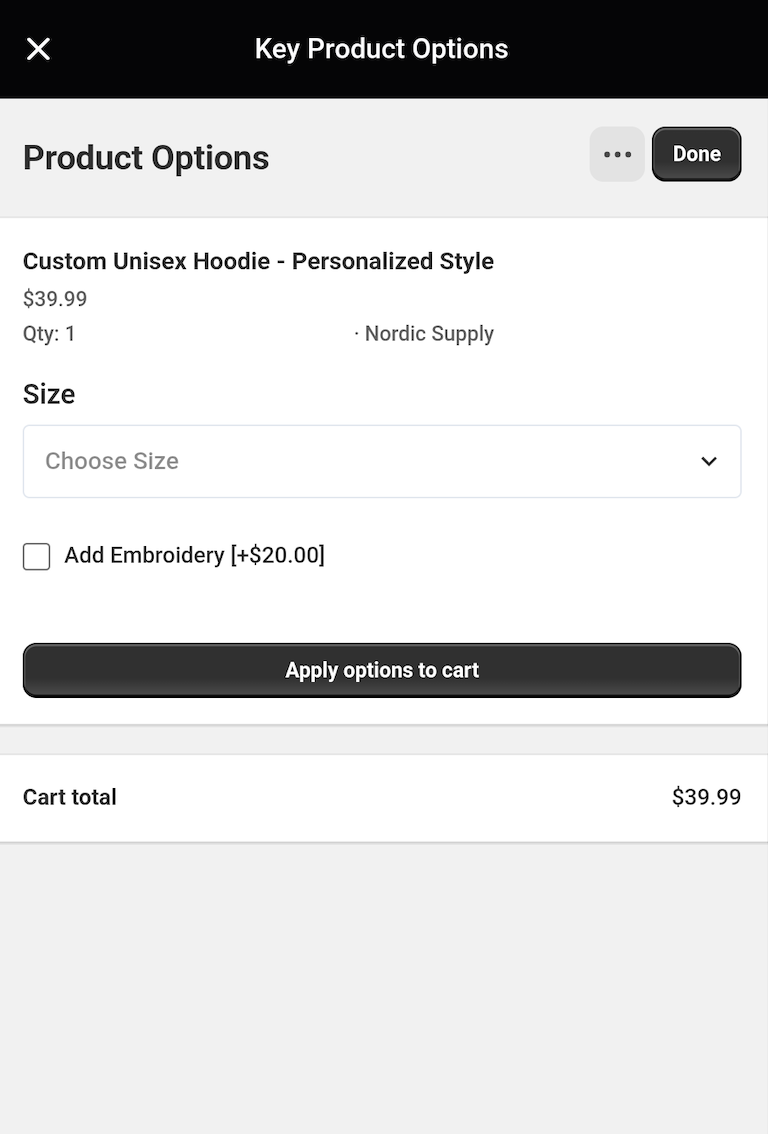Click the three-dot icon beside Done
The height and width of the screenshot is (1134, 768).
(x=617, y=153)
